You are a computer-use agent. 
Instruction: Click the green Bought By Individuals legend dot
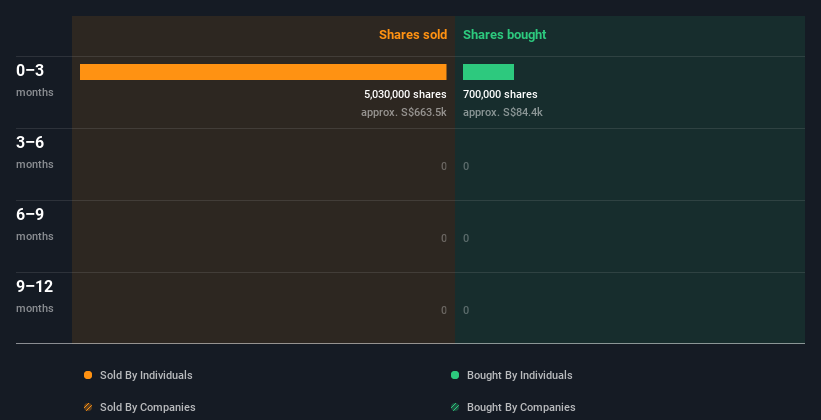pos(455,375)
